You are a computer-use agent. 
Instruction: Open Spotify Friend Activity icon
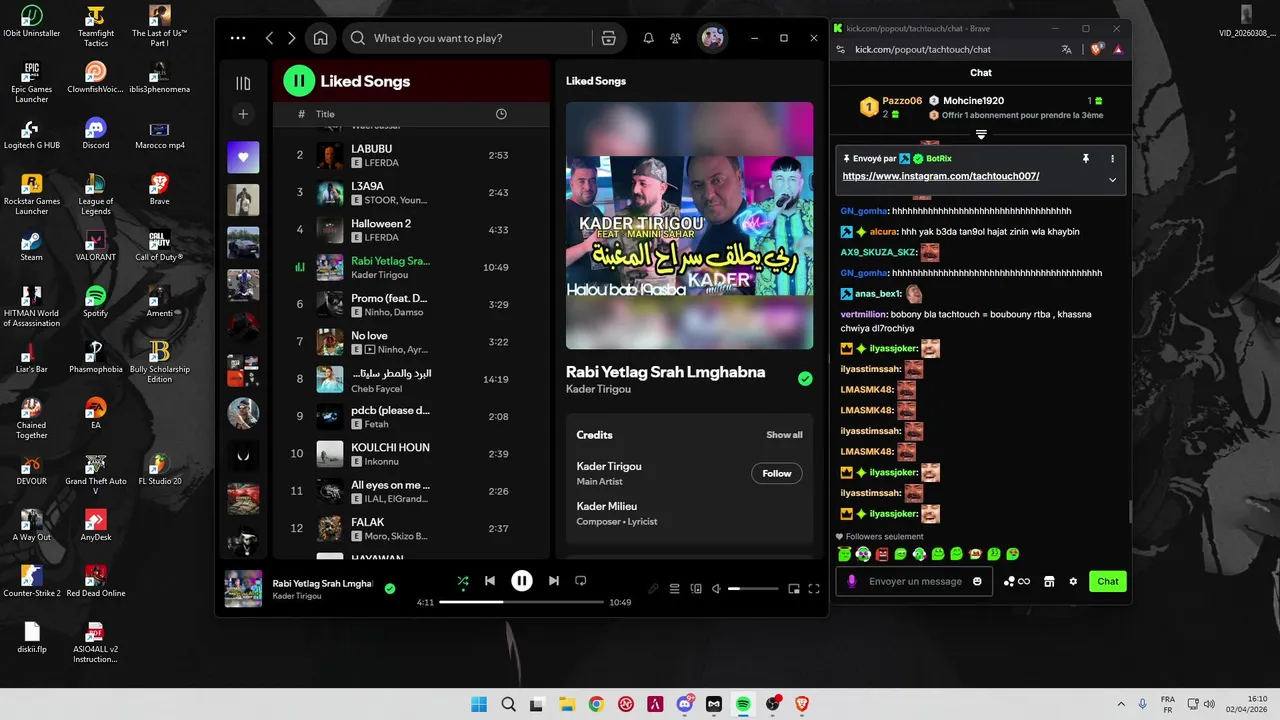[676, 38]
